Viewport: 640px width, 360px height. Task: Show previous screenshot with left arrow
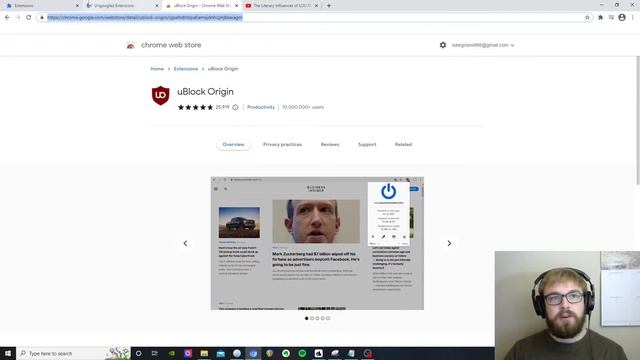pos(185,243)
